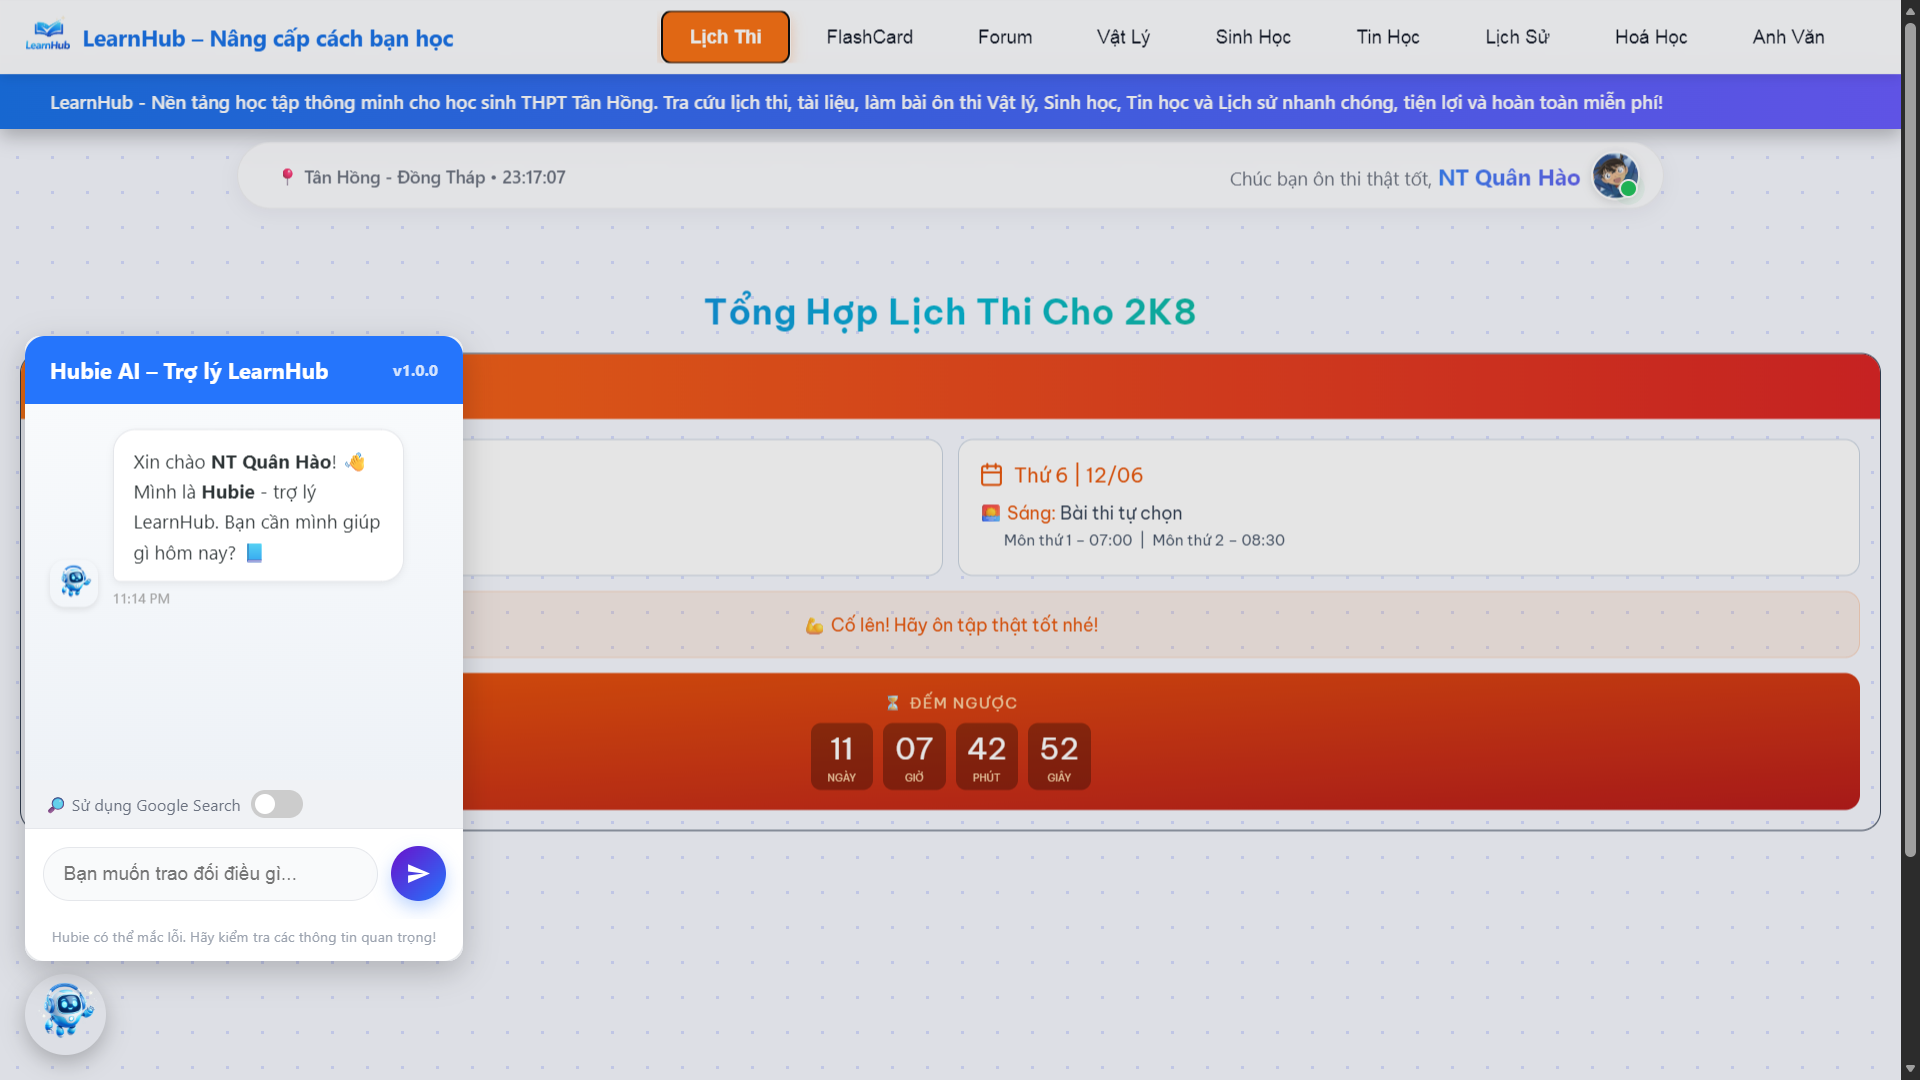1920x1080 pixels.
Task: Click the user avatar next to NT Quân Hào
Action: click(x=1615, y=176)
